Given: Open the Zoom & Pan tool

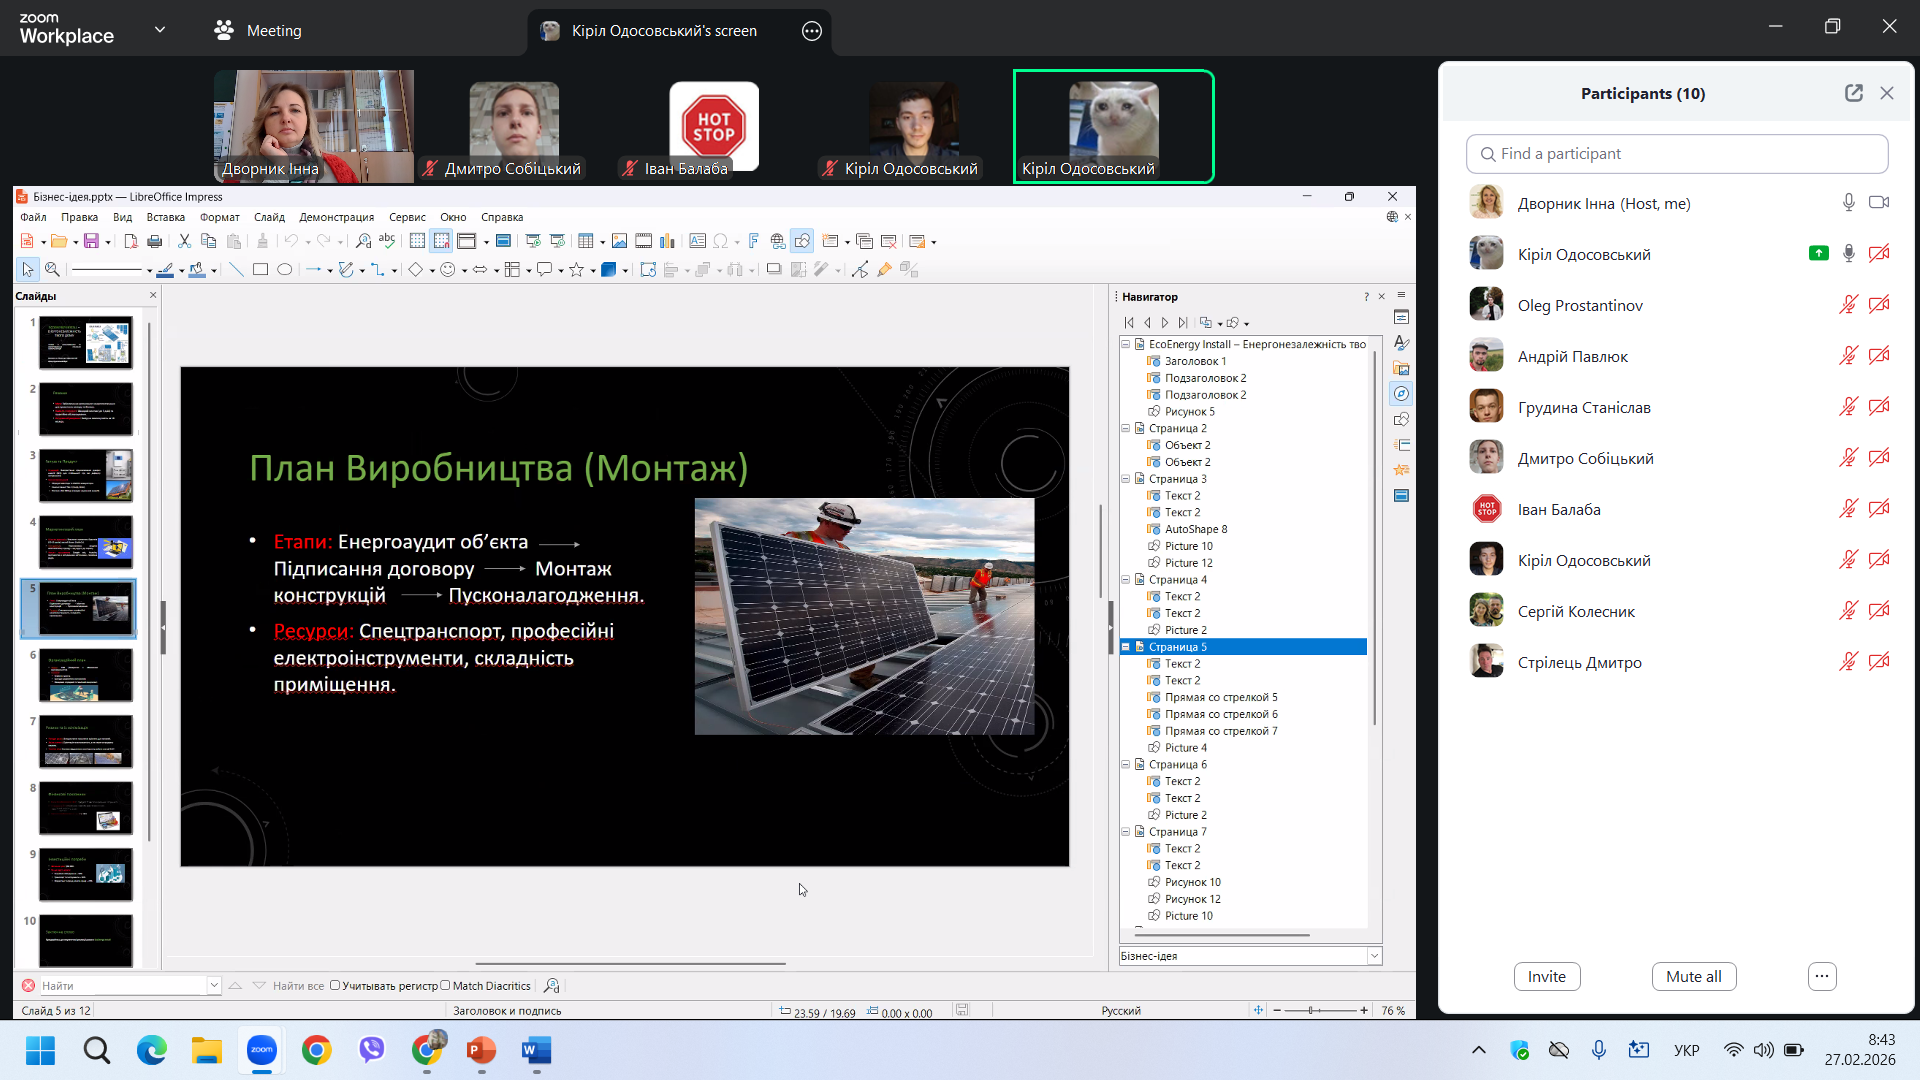Looking at the screenshot, I should pyautogui.click(x=52, y=270).
